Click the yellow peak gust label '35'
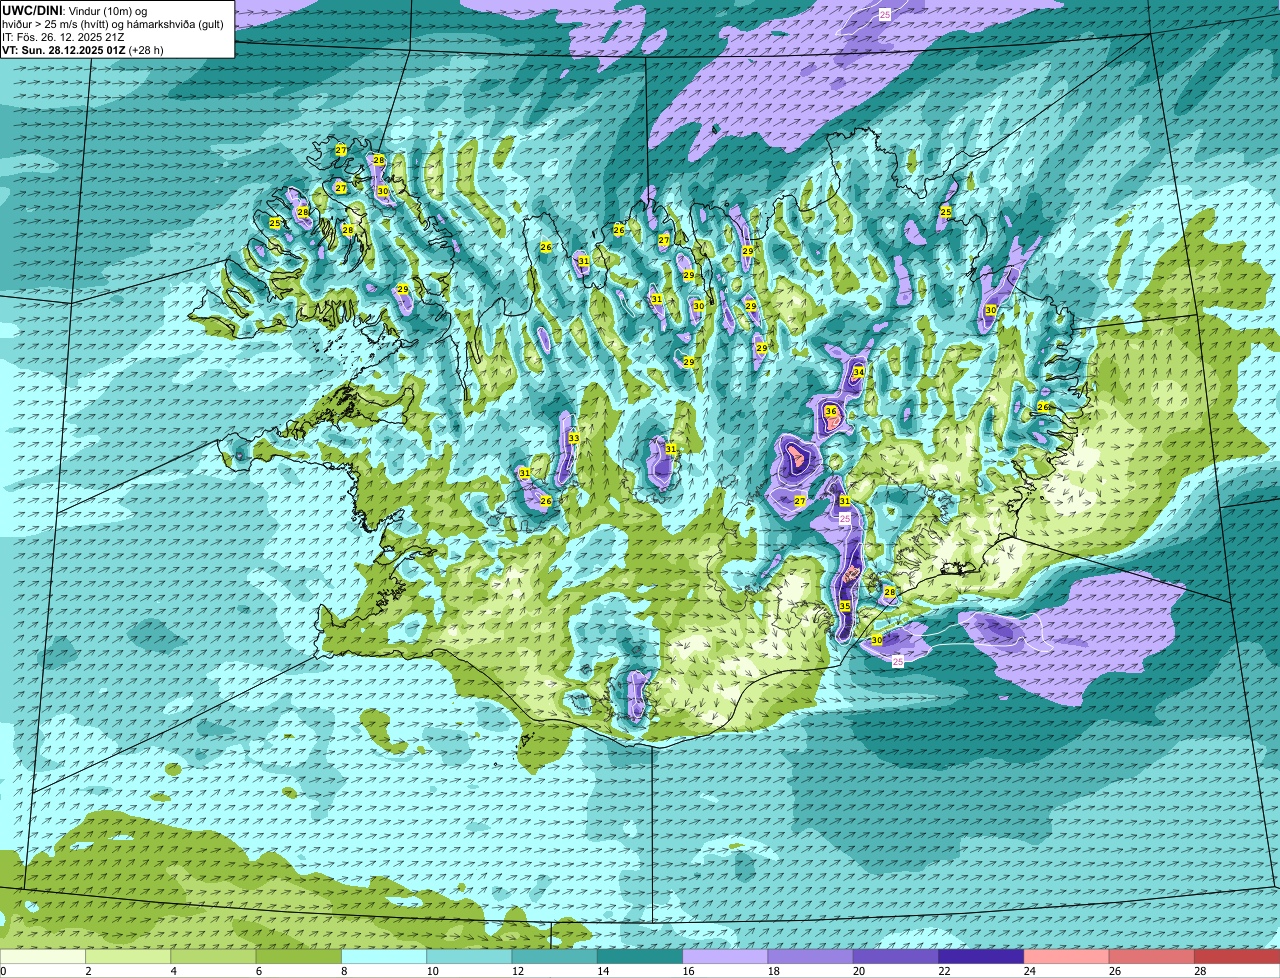The width and height of the screenshot is (1280, 978). pyautogui.click(x=845, y=606)
